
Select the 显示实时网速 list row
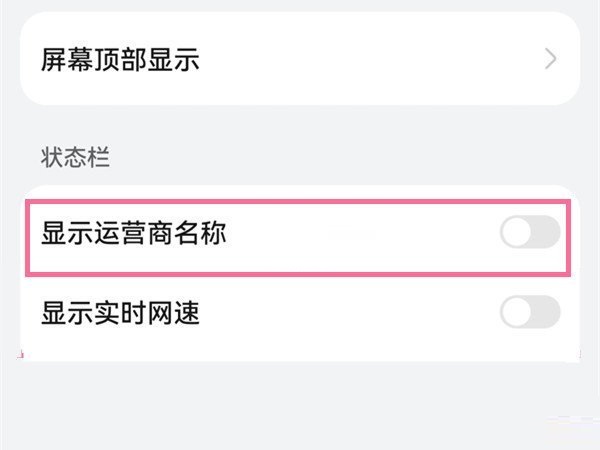[300, 313]
